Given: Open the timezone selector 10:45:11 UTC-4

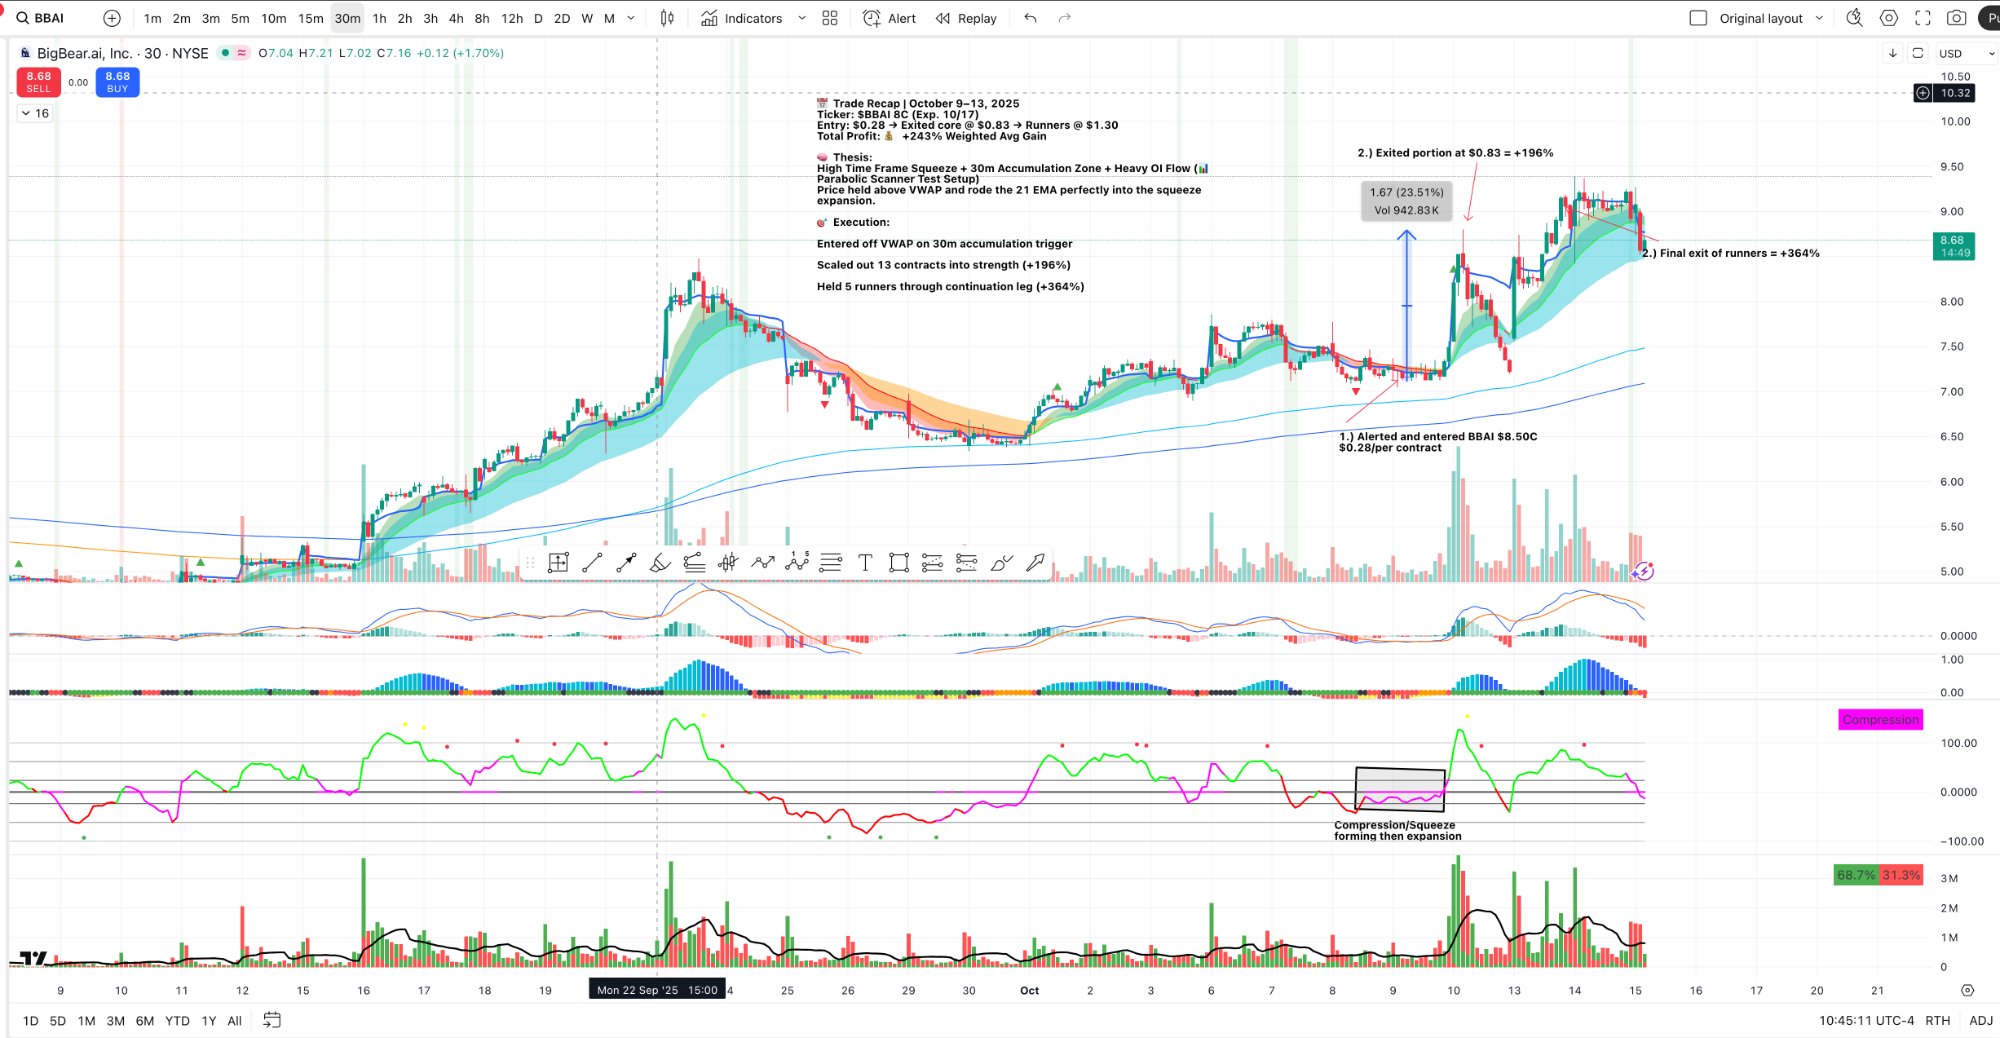Looking at the screenshot, I should click(x=1866, y=1021).
